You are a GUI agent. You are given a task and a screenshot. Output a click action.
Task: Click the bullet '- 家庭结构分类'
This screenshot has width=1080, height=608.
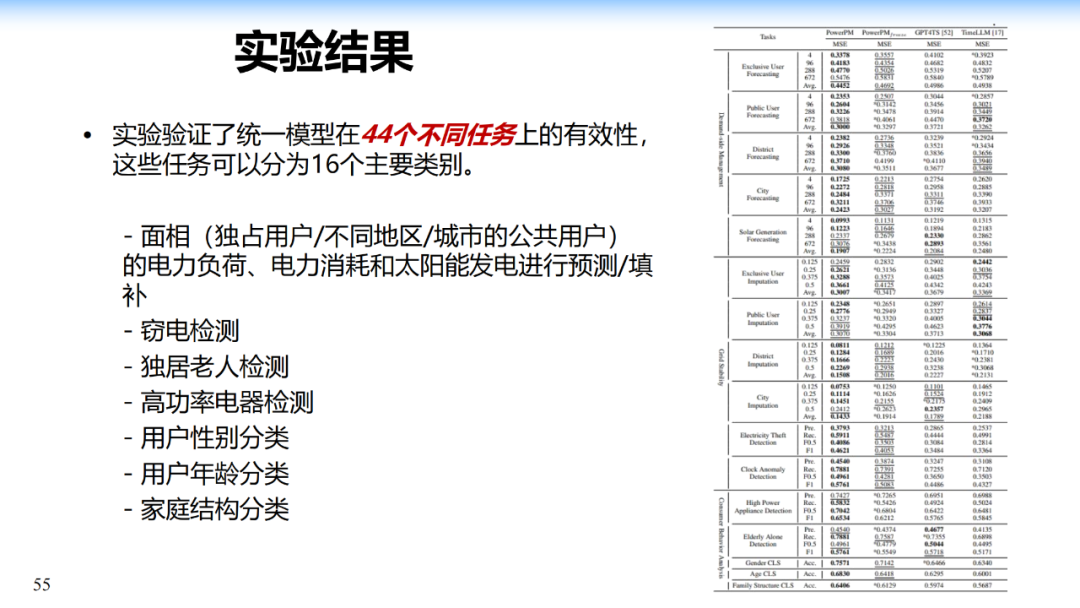pyautogui.click(x=206, y=510)
